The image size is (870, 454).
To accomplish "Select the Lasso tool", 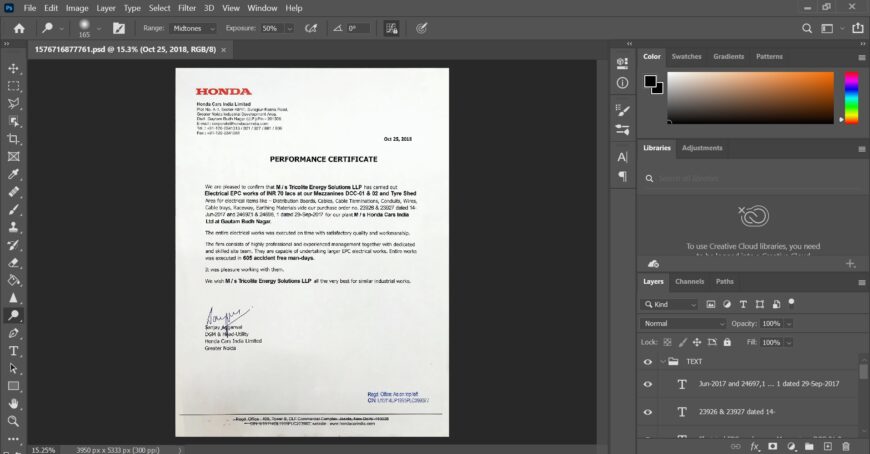I will 13,104.
